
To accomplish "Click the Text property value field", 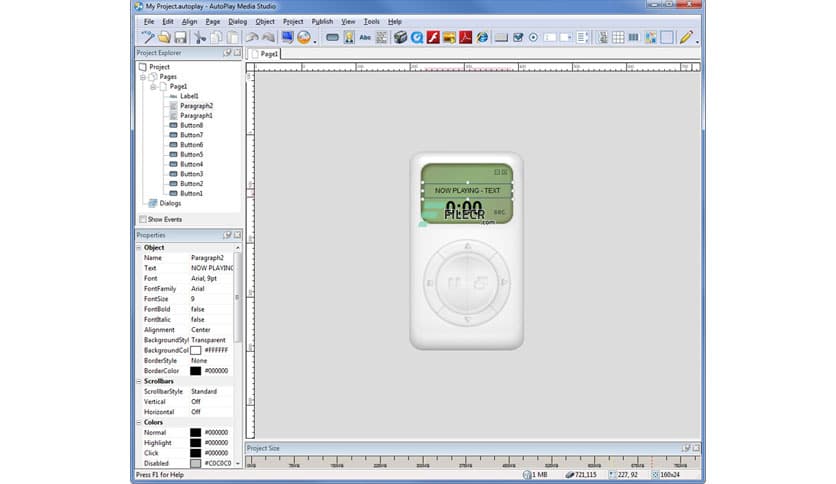I will (x=212, y=268).
